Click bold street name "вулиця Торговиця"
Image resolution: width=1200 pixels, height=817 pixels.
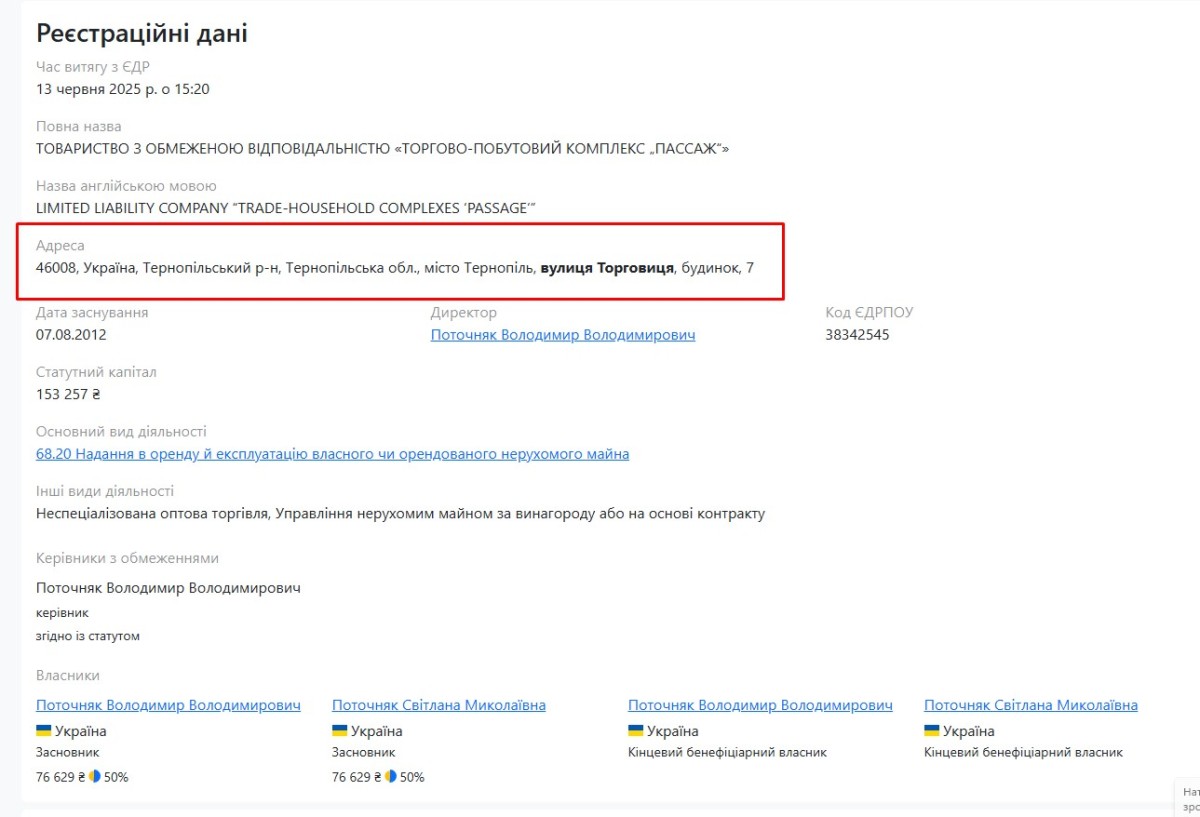tap(607, 268)
